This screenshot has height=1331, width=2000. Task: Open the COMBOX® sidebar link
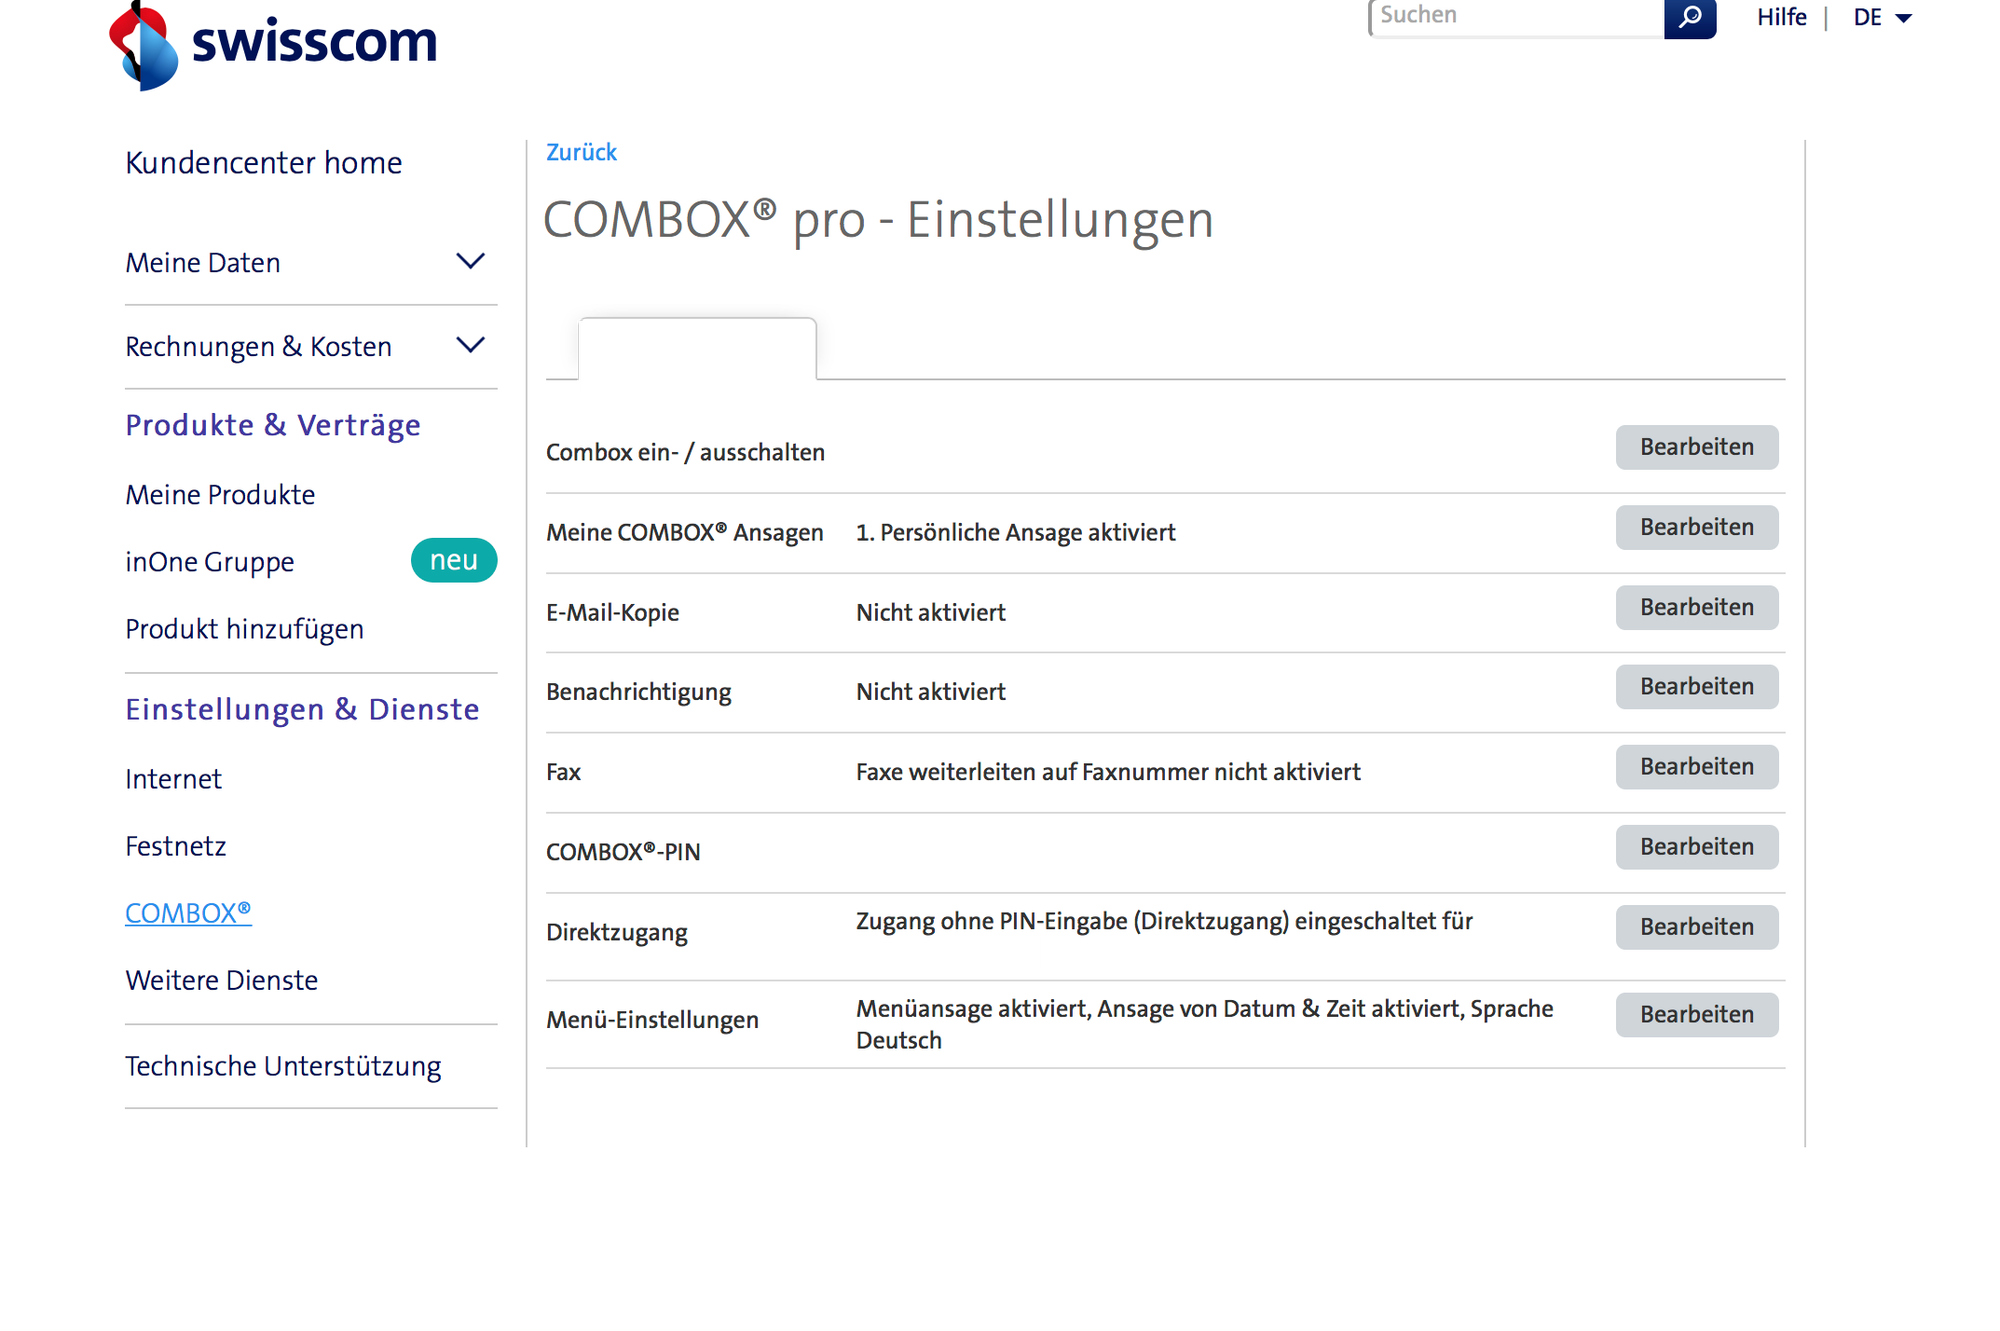click(x=188, y=912)
